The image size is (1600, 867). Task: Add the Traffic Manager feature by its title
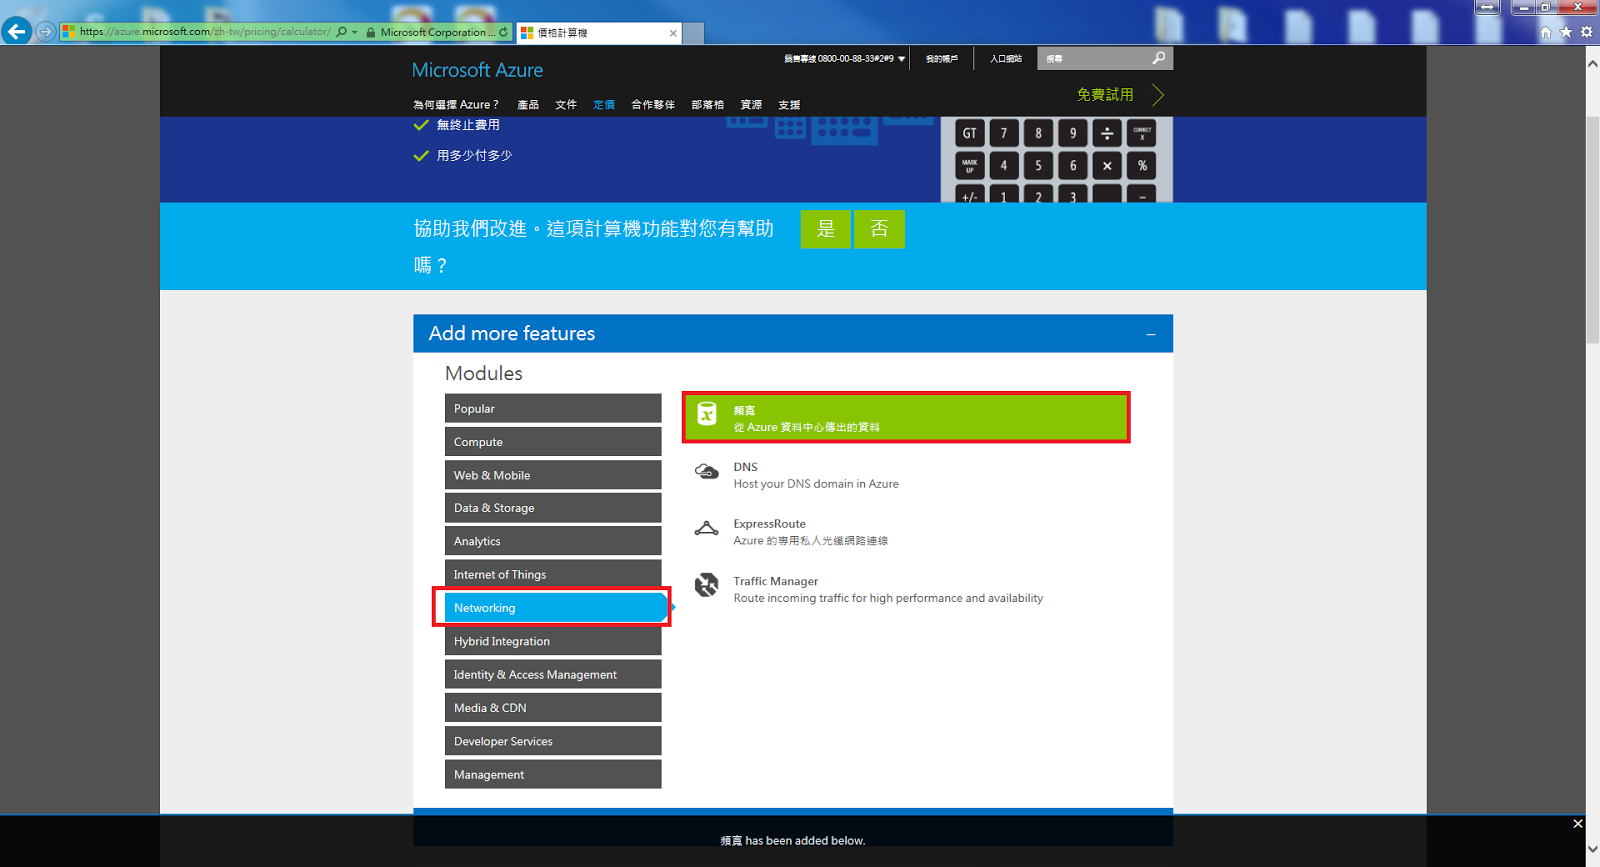[x=775, y=581]
